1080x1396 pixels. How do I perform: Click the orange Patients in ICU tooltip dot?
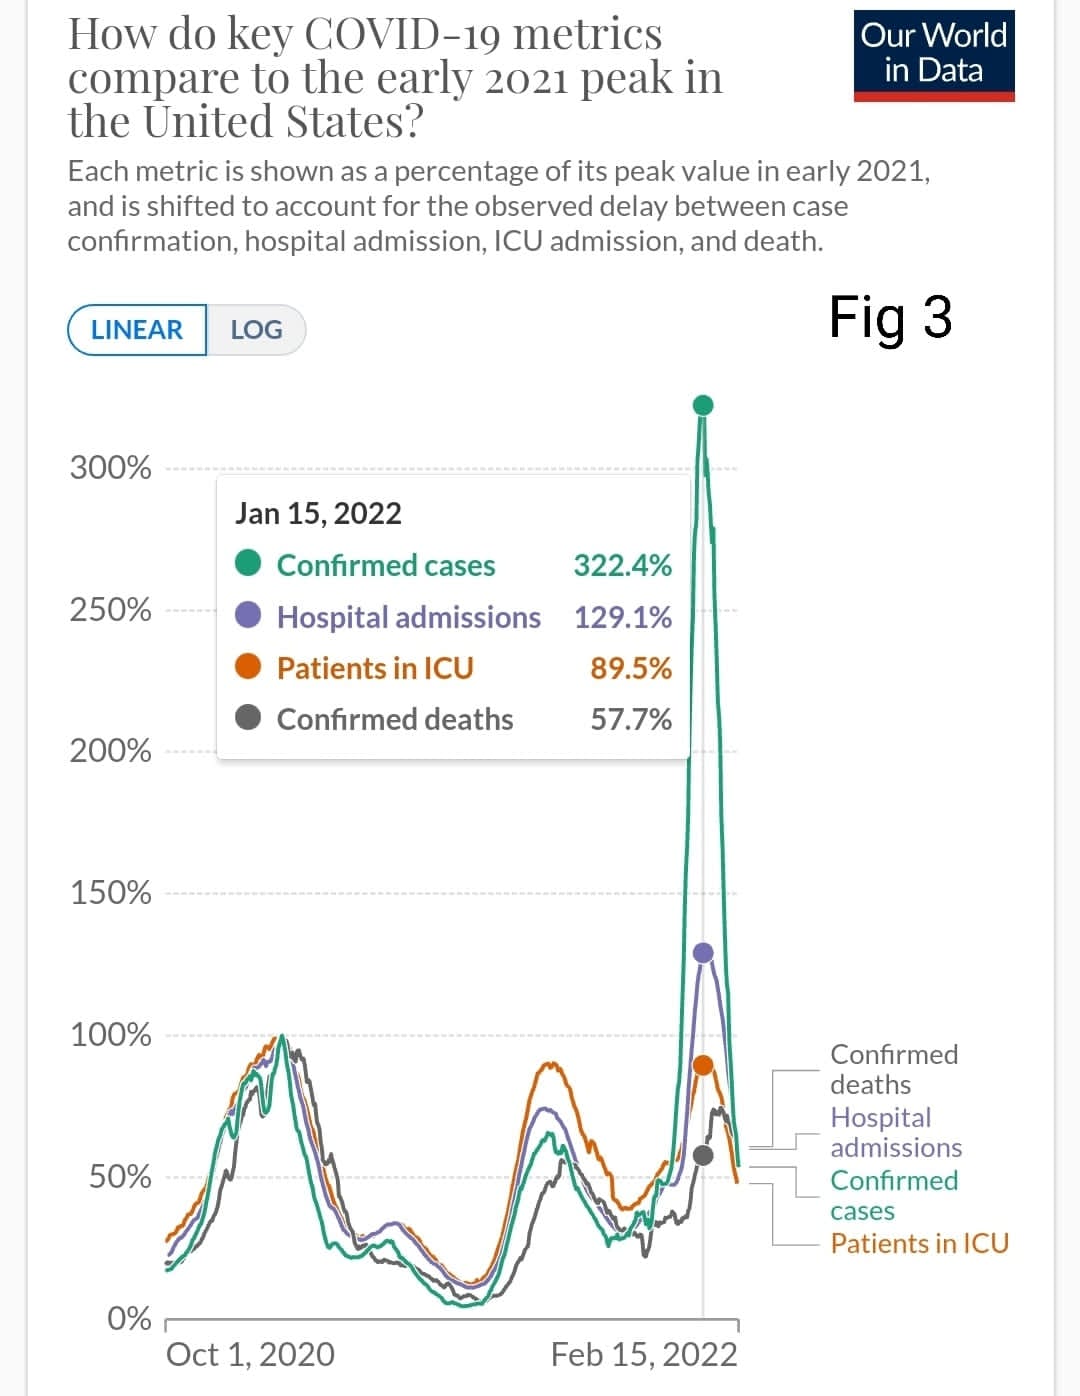coord(248,667)
